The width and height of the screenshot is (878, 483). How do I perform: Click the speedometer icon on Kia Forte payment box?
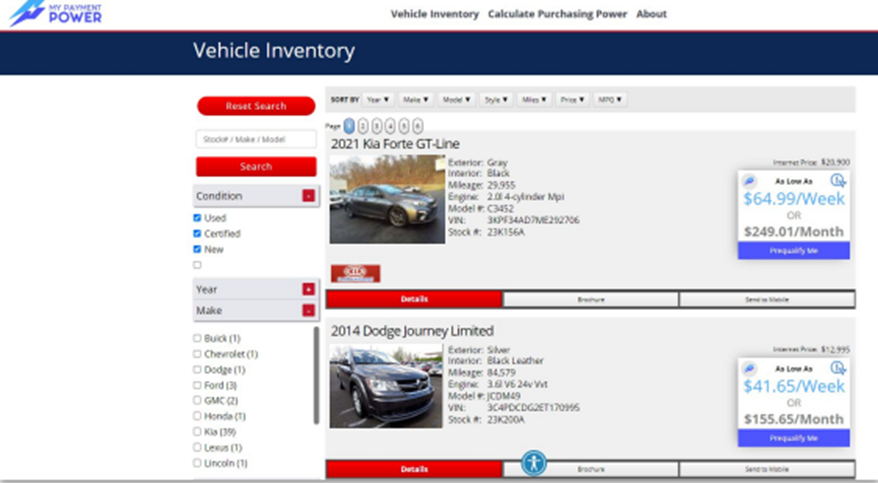pos(749,181)
